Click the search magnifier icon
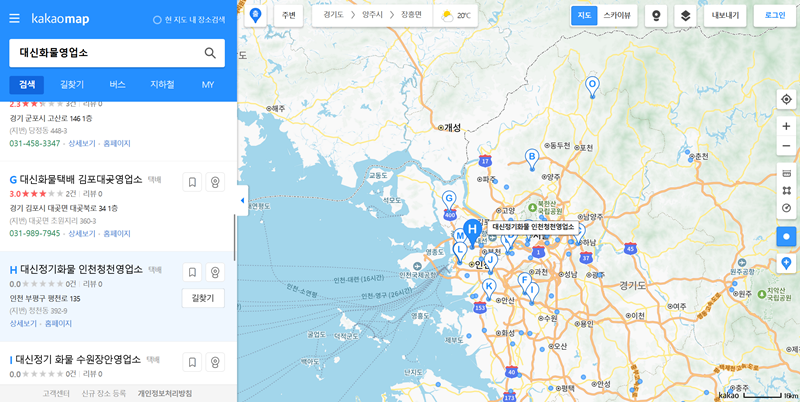 click(210, 53)
